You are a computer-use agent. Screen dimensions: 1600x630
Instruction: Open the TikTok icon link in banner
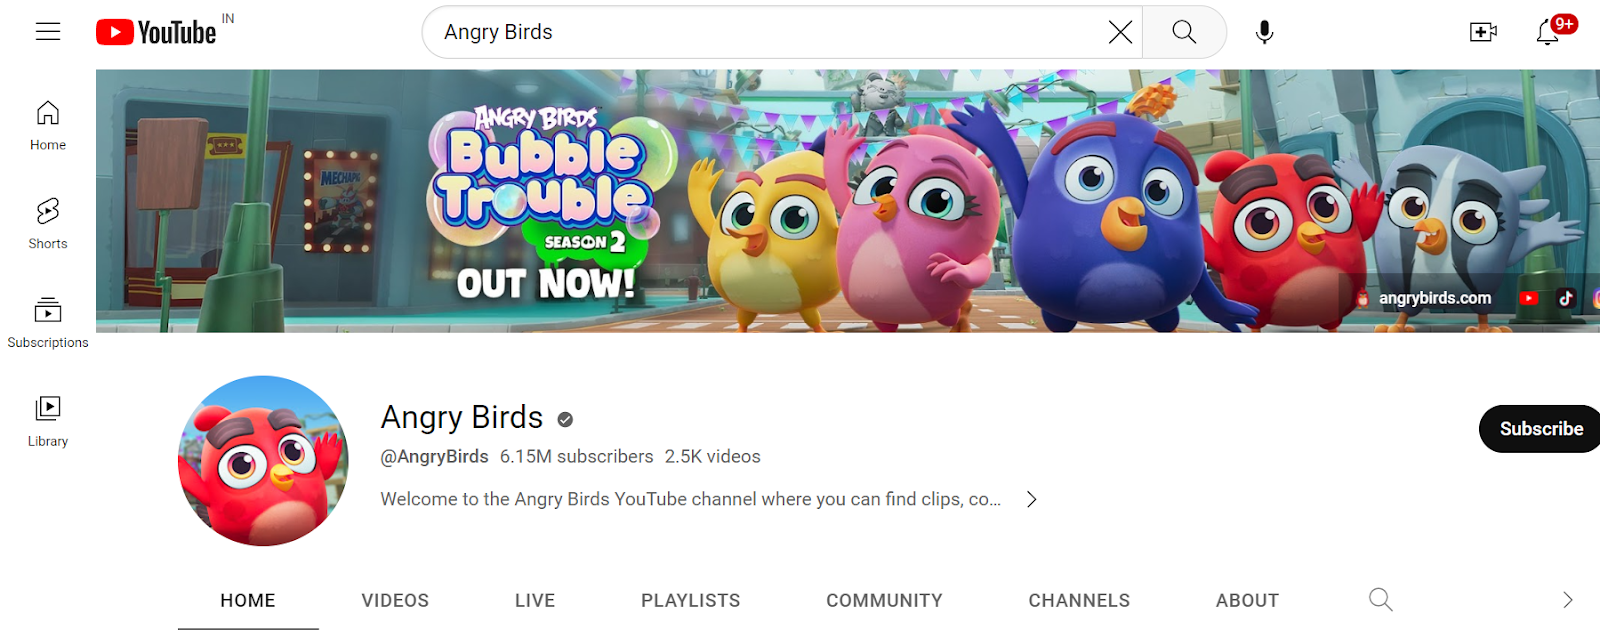pyautogui.click(x=1566, y=298)
